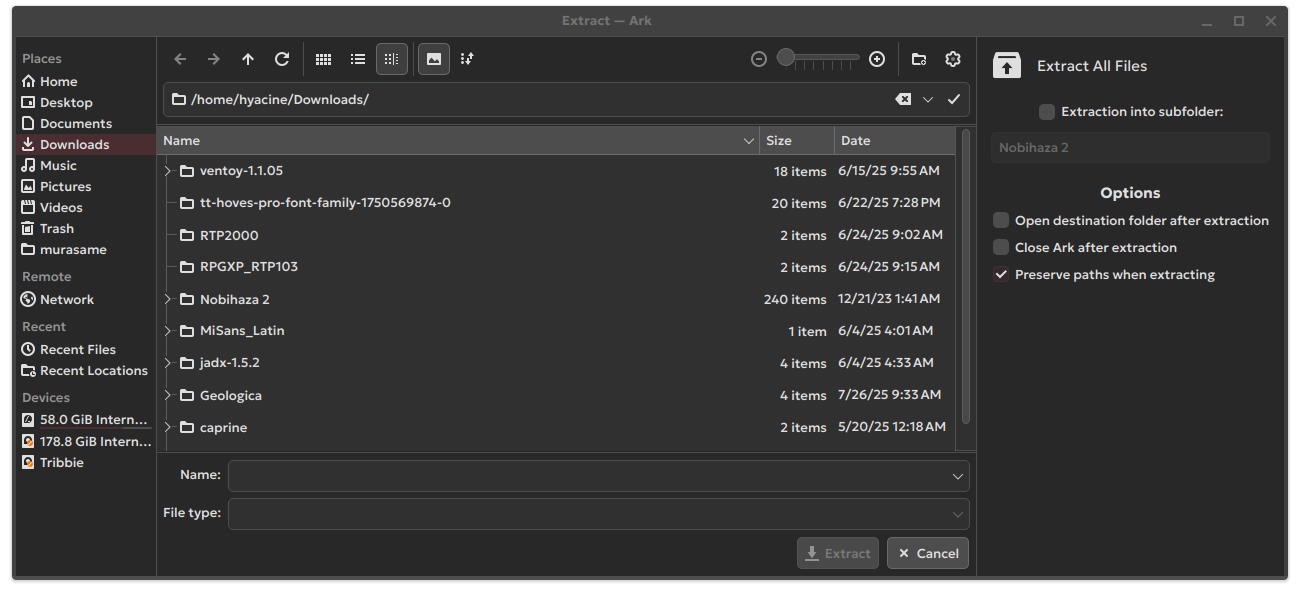This screenshot has height=596, width=1300.
Task: Create a new folder
Action: click(919, 60)
